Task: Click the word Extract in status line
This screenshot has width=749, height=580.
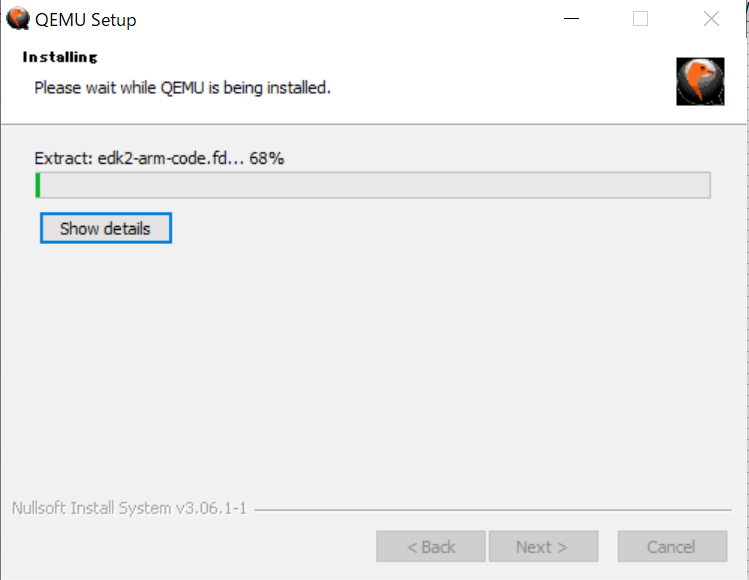Action: pos(63,158)
